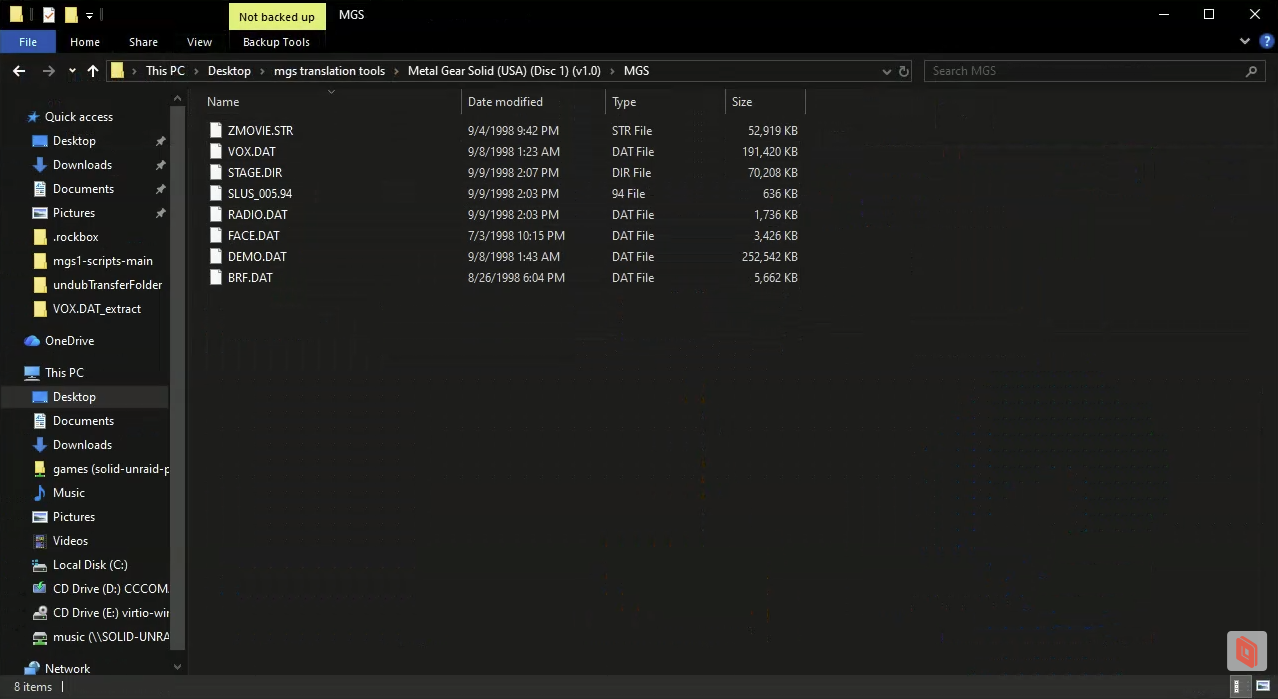Click the folder icon in the address bar
Screen dimensions: 1278x699
(116, 70)
